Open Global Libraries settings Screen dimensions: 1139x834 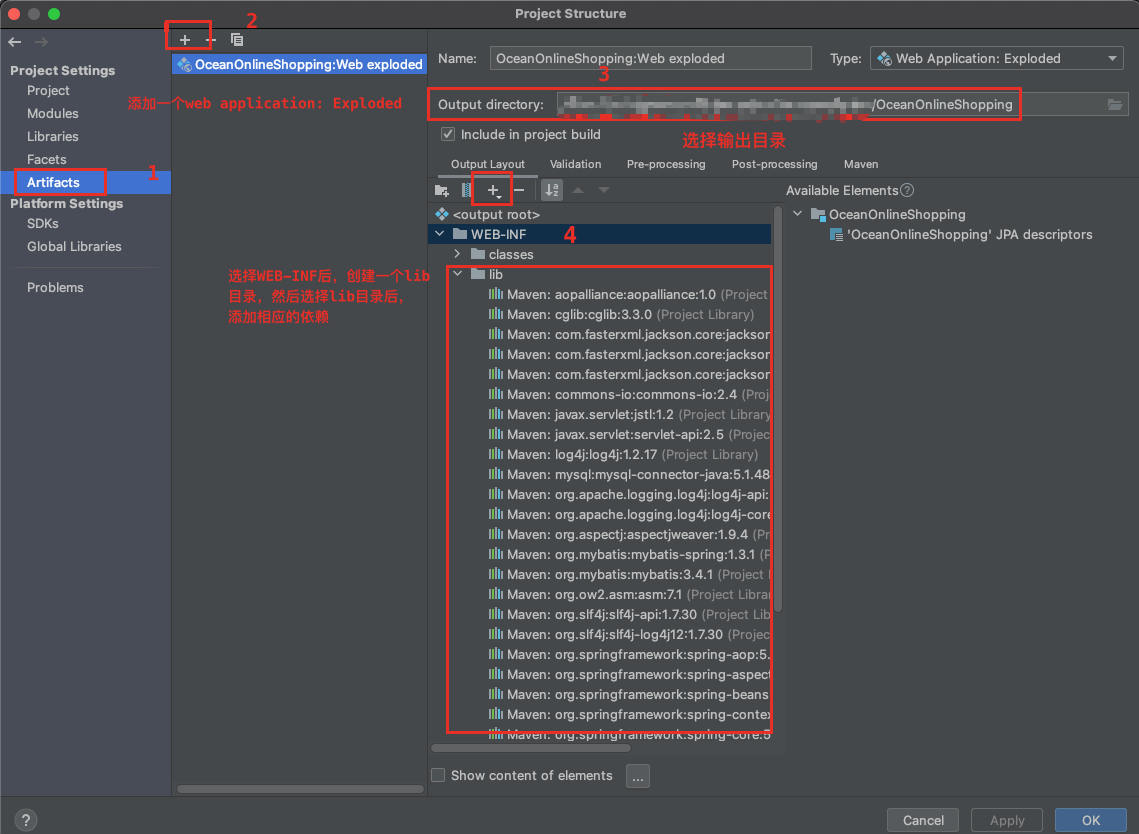[74, 246]
